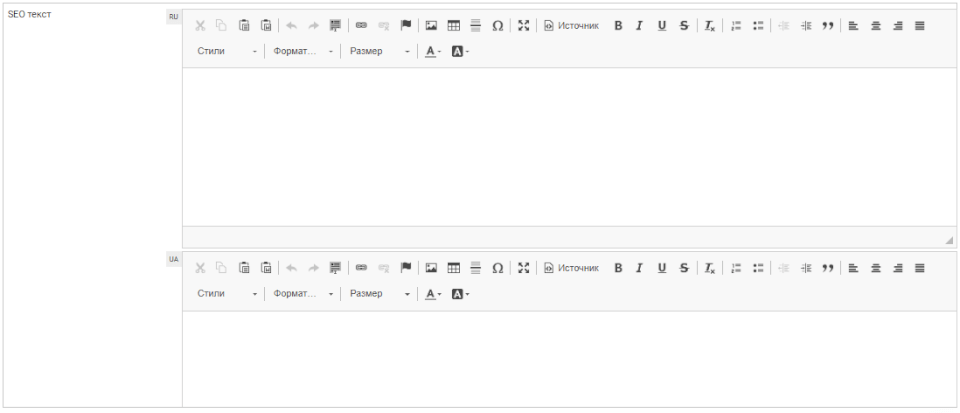Insert block quote in UA editor

(x=827, y=268)
